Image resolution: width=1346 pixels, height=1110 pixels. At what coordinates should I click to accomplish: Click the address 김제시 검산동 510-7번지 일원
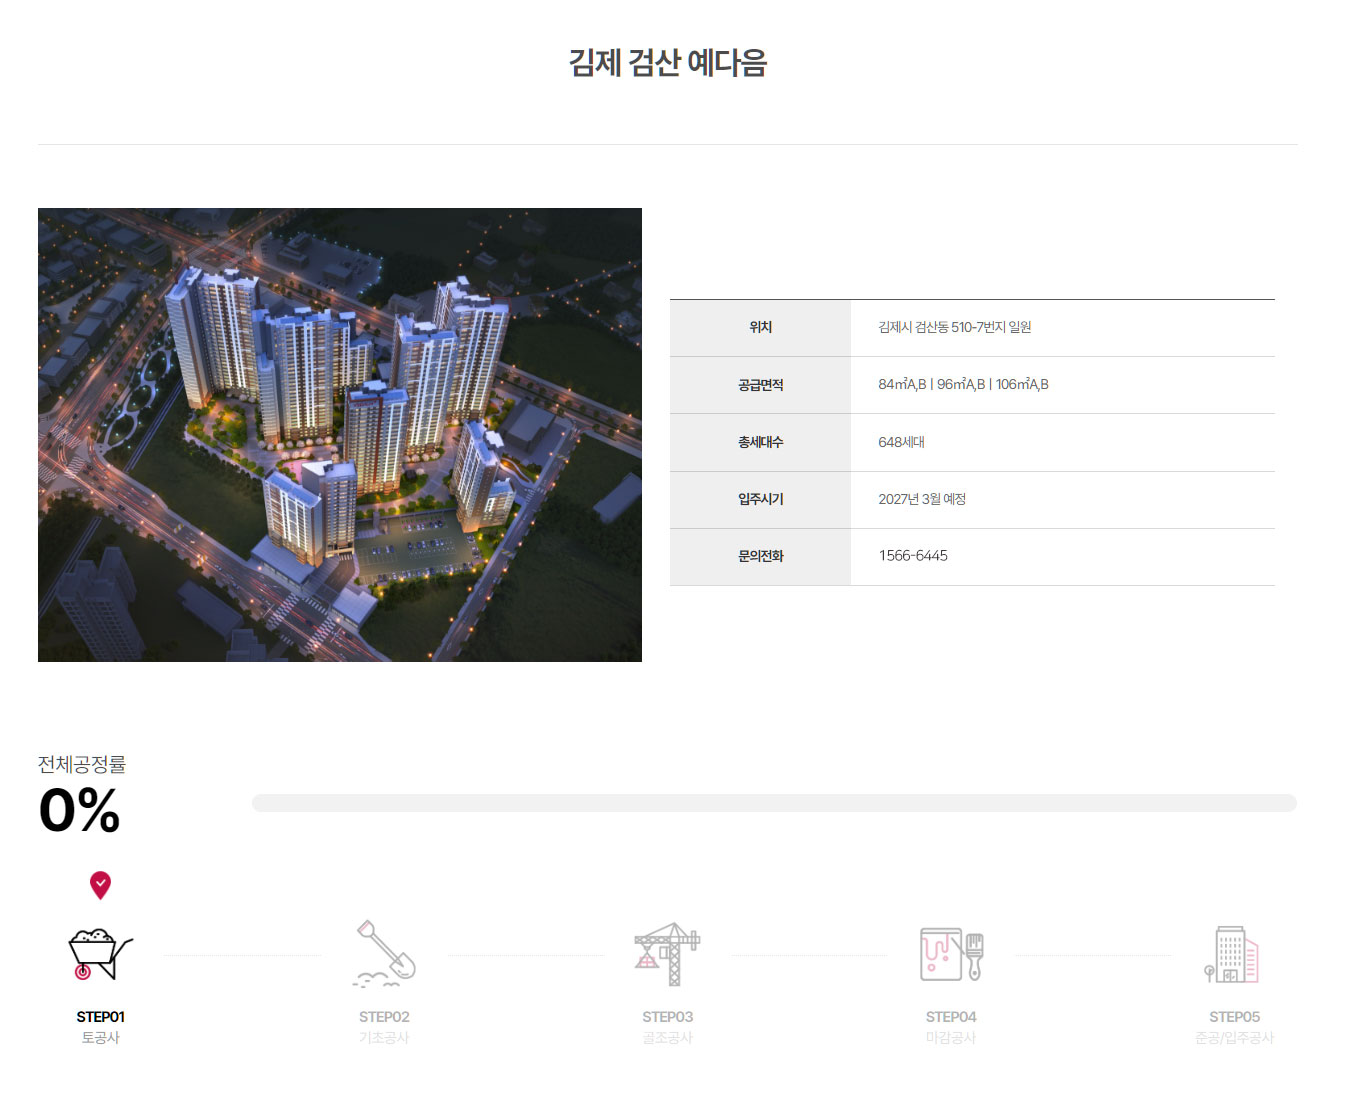[955, 327]
